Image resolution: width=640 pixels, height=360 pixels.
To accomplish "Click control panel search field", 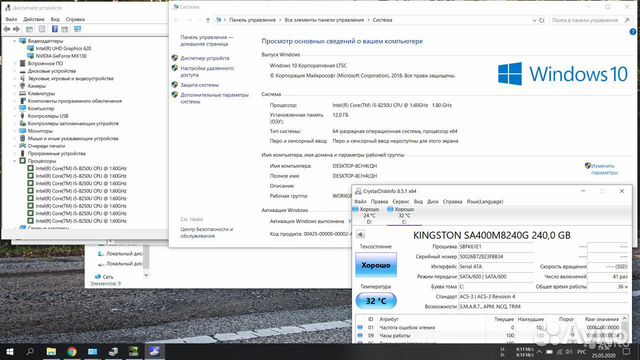I will click(585, 20).
